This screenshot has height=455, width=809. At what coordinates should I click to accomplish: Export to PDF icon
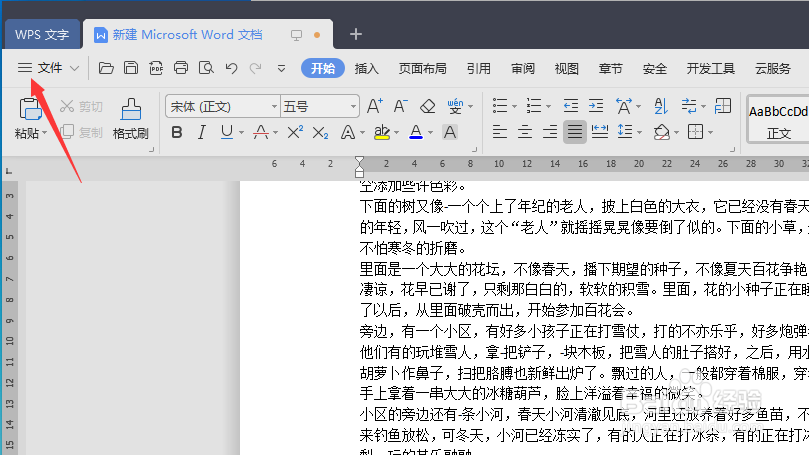(x=156, y=68)
